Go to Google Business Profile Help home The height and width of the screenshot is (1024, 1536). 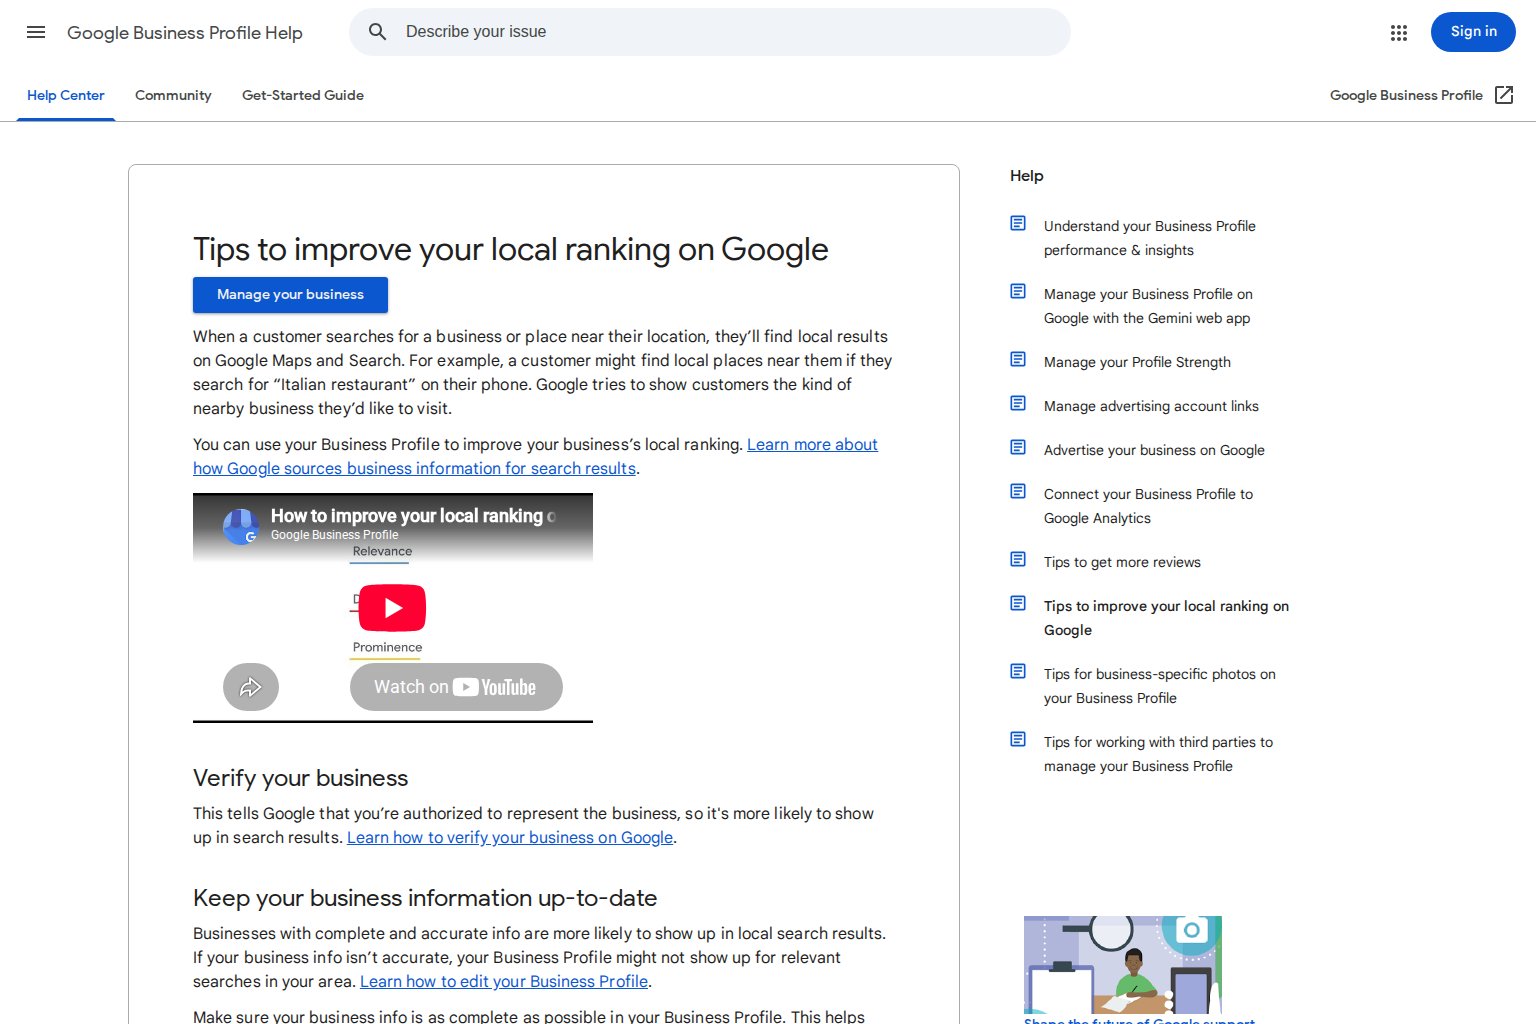185,33
